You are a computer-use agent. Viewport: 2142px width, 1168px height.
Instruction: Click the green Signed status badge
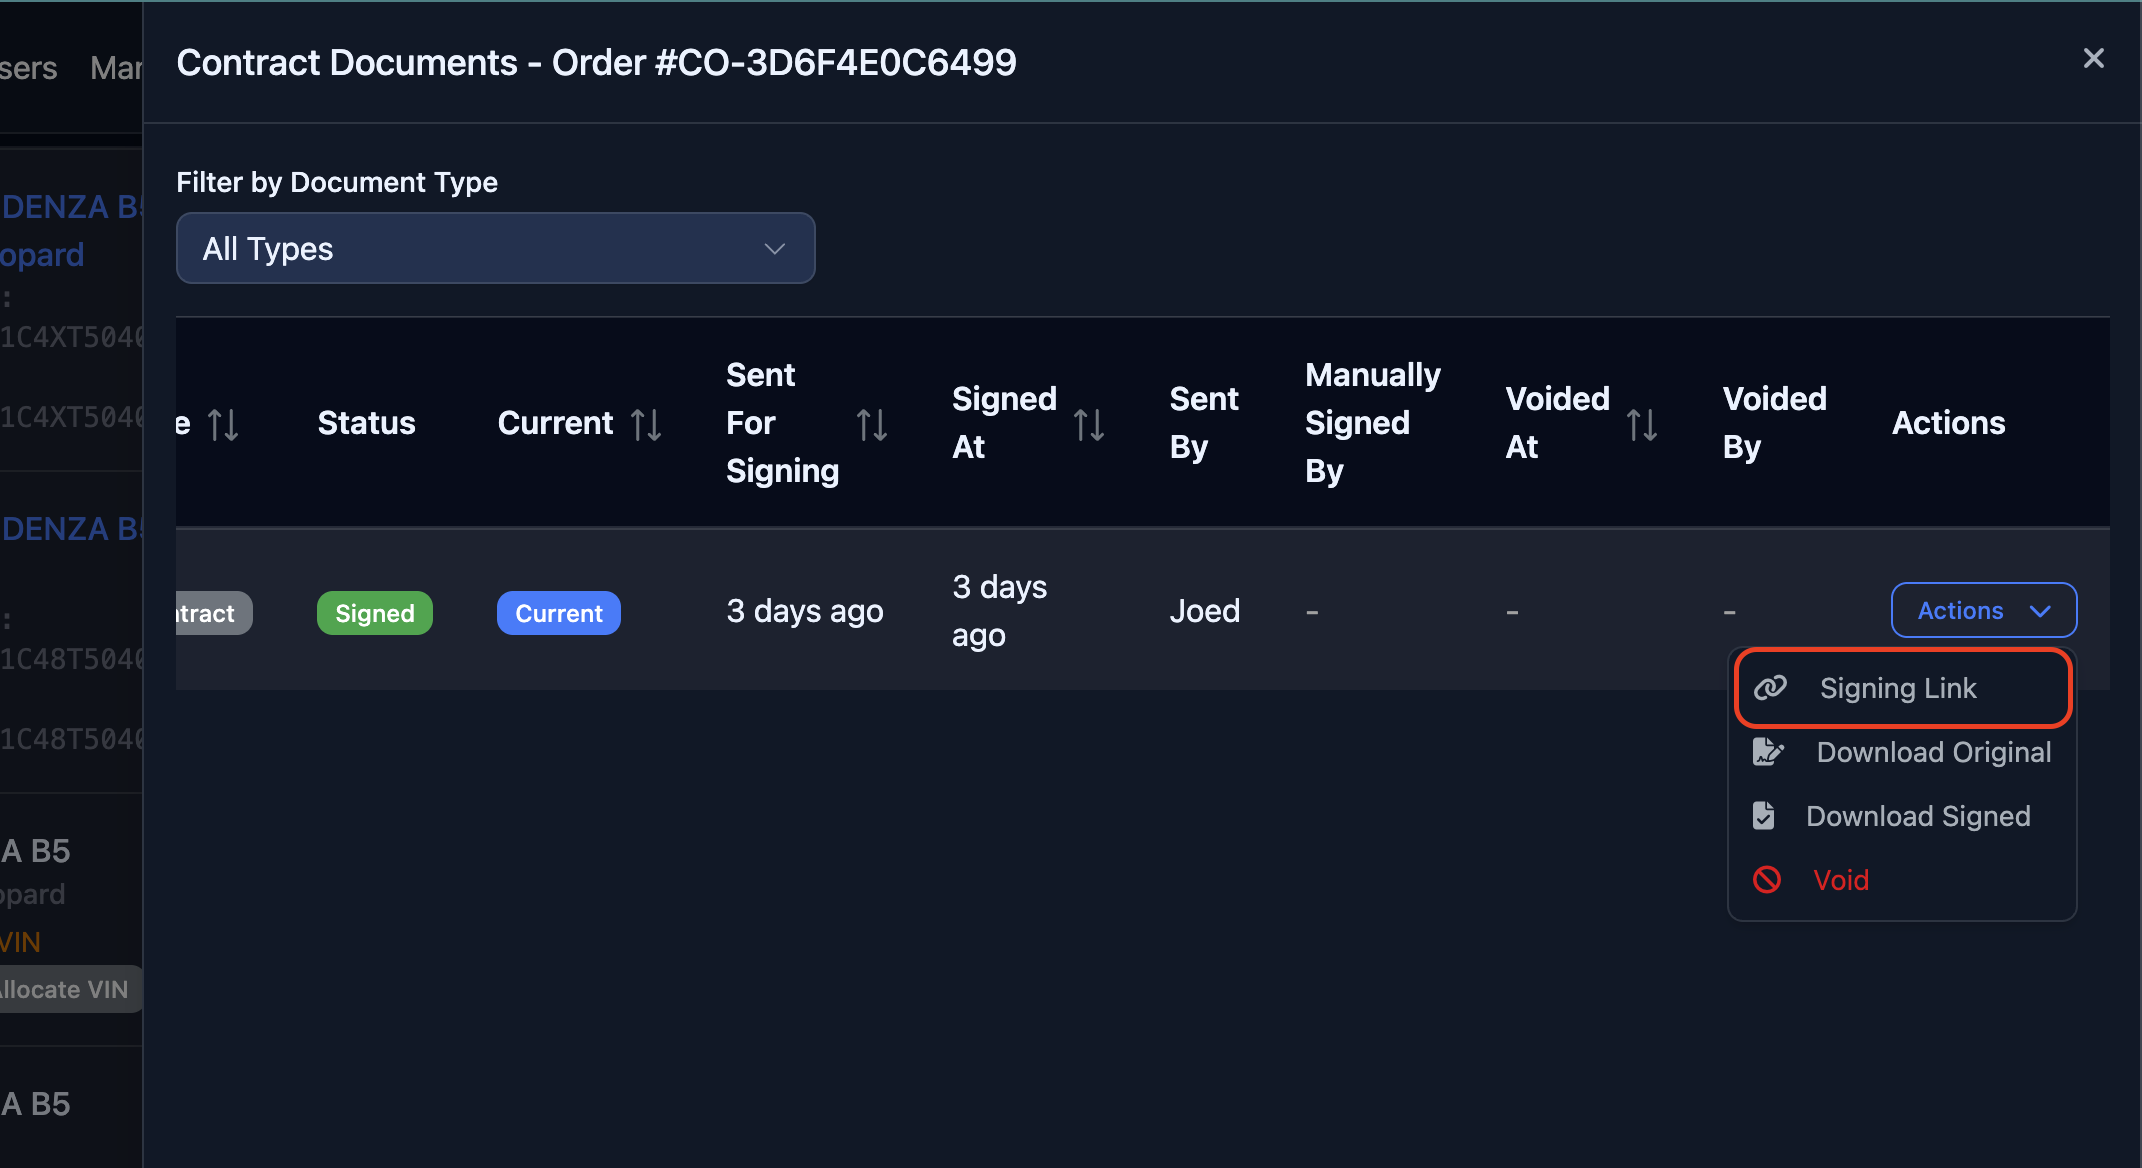[375, 613]
